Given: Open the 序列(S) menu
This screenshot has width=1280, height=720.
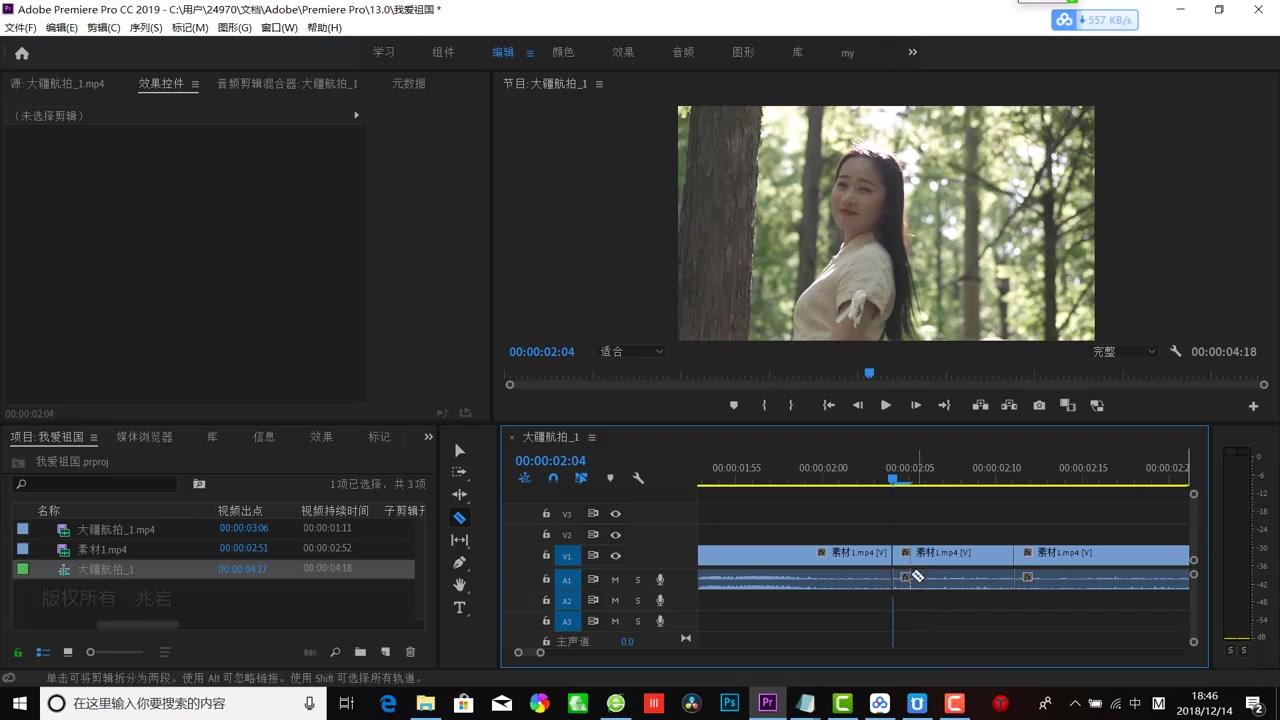Looking at the screenshot, I should click(x=146, y=28).
